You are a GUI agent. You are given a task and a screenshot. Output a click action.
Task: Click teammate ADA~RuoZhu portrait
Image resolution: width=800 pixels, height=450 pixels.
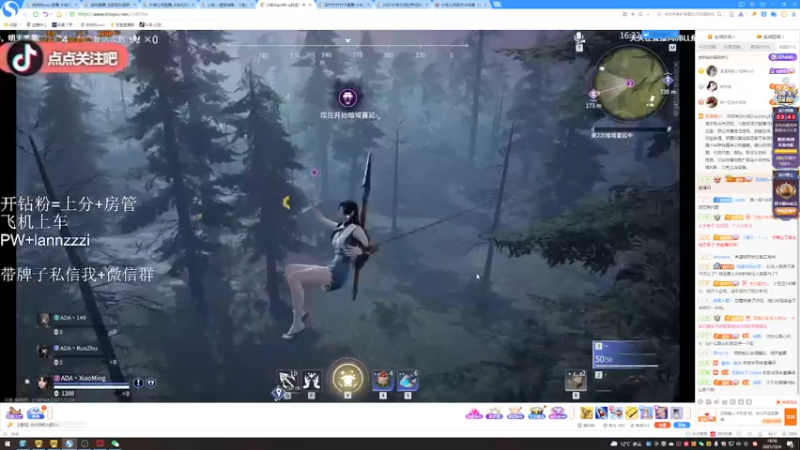tap(44, 351)
